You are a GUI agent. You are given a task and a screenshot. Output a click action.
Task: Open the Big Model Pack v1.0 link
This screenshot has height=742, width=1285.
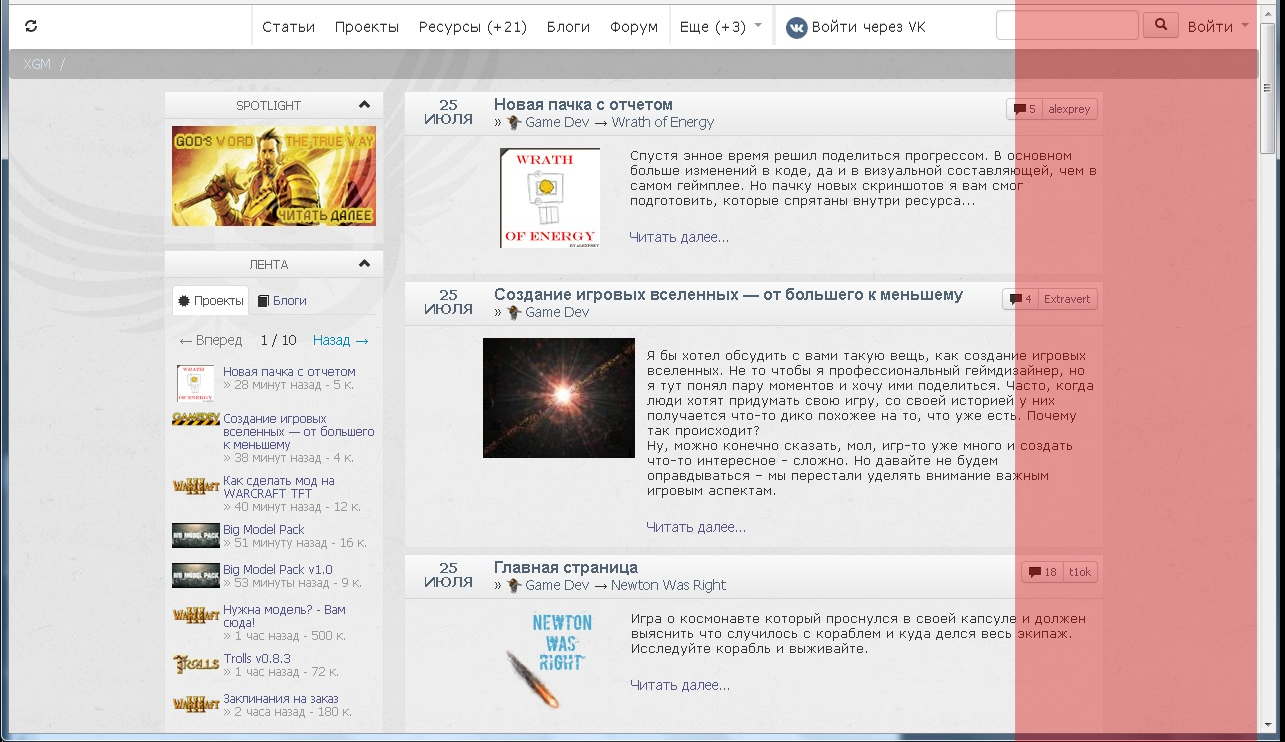(x=278, y=570)
